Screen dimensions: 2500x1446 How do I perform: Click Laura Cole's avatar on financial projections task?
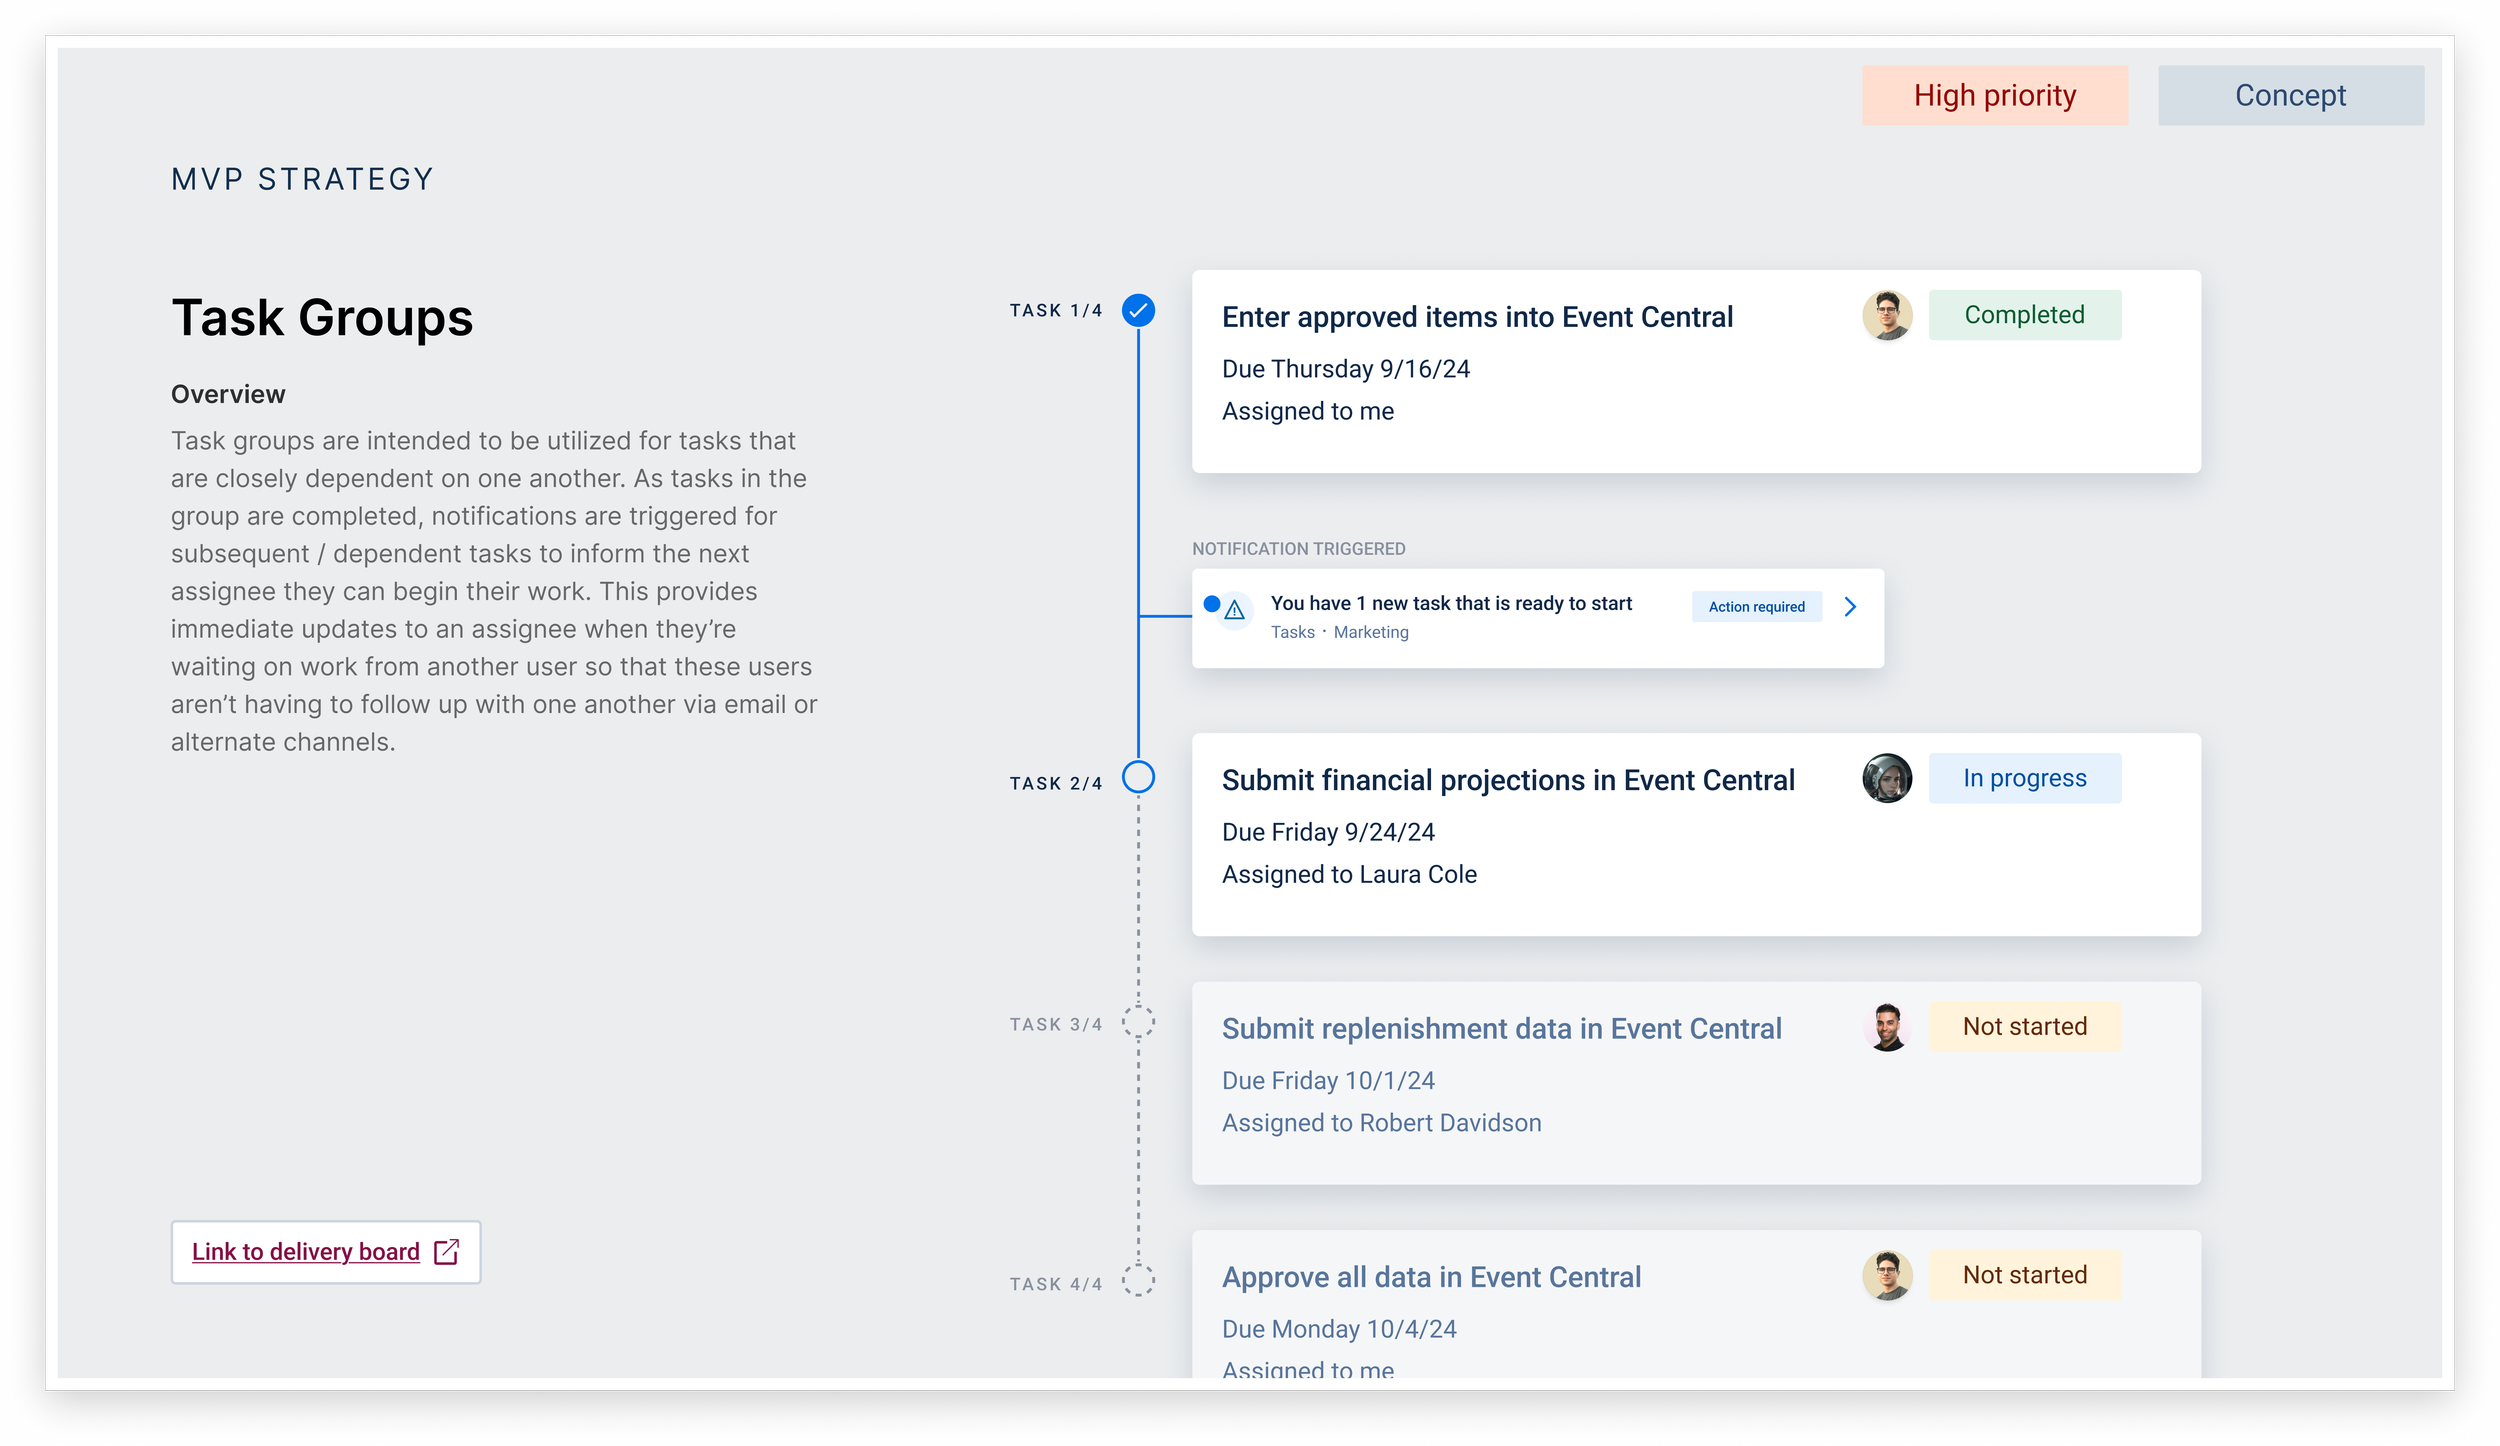tap(1887, 779)
